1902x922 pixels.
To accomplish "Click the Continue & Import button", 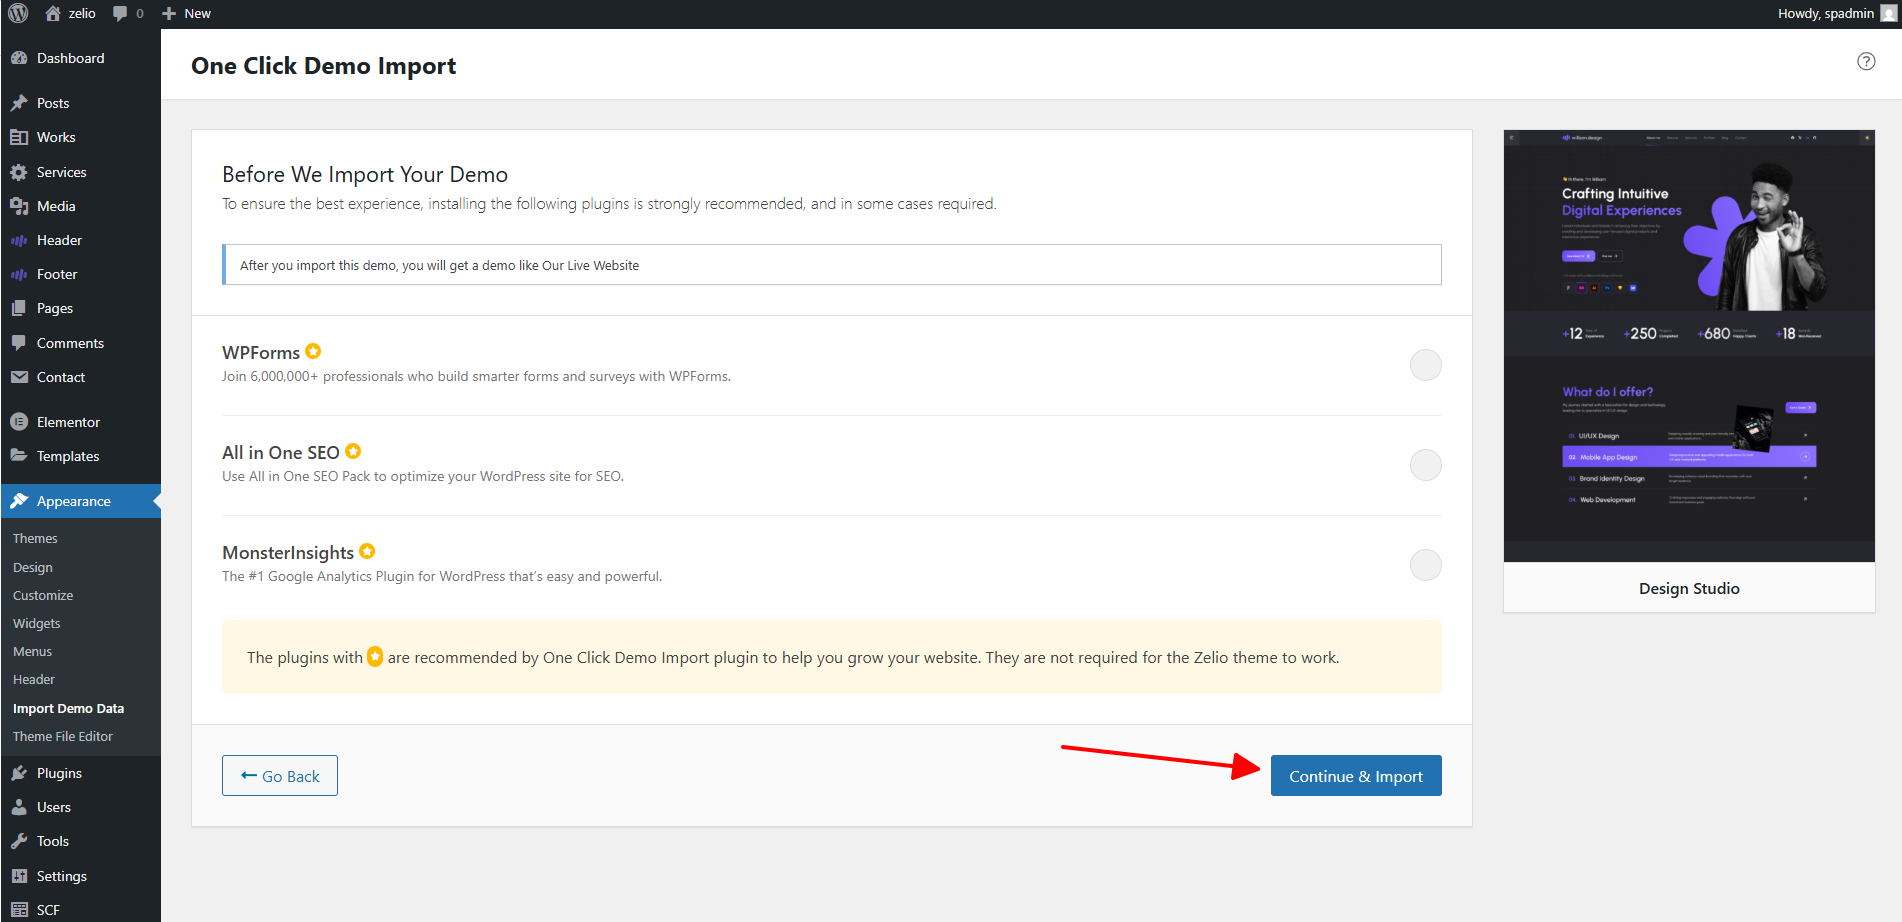I will (1356, 776).
